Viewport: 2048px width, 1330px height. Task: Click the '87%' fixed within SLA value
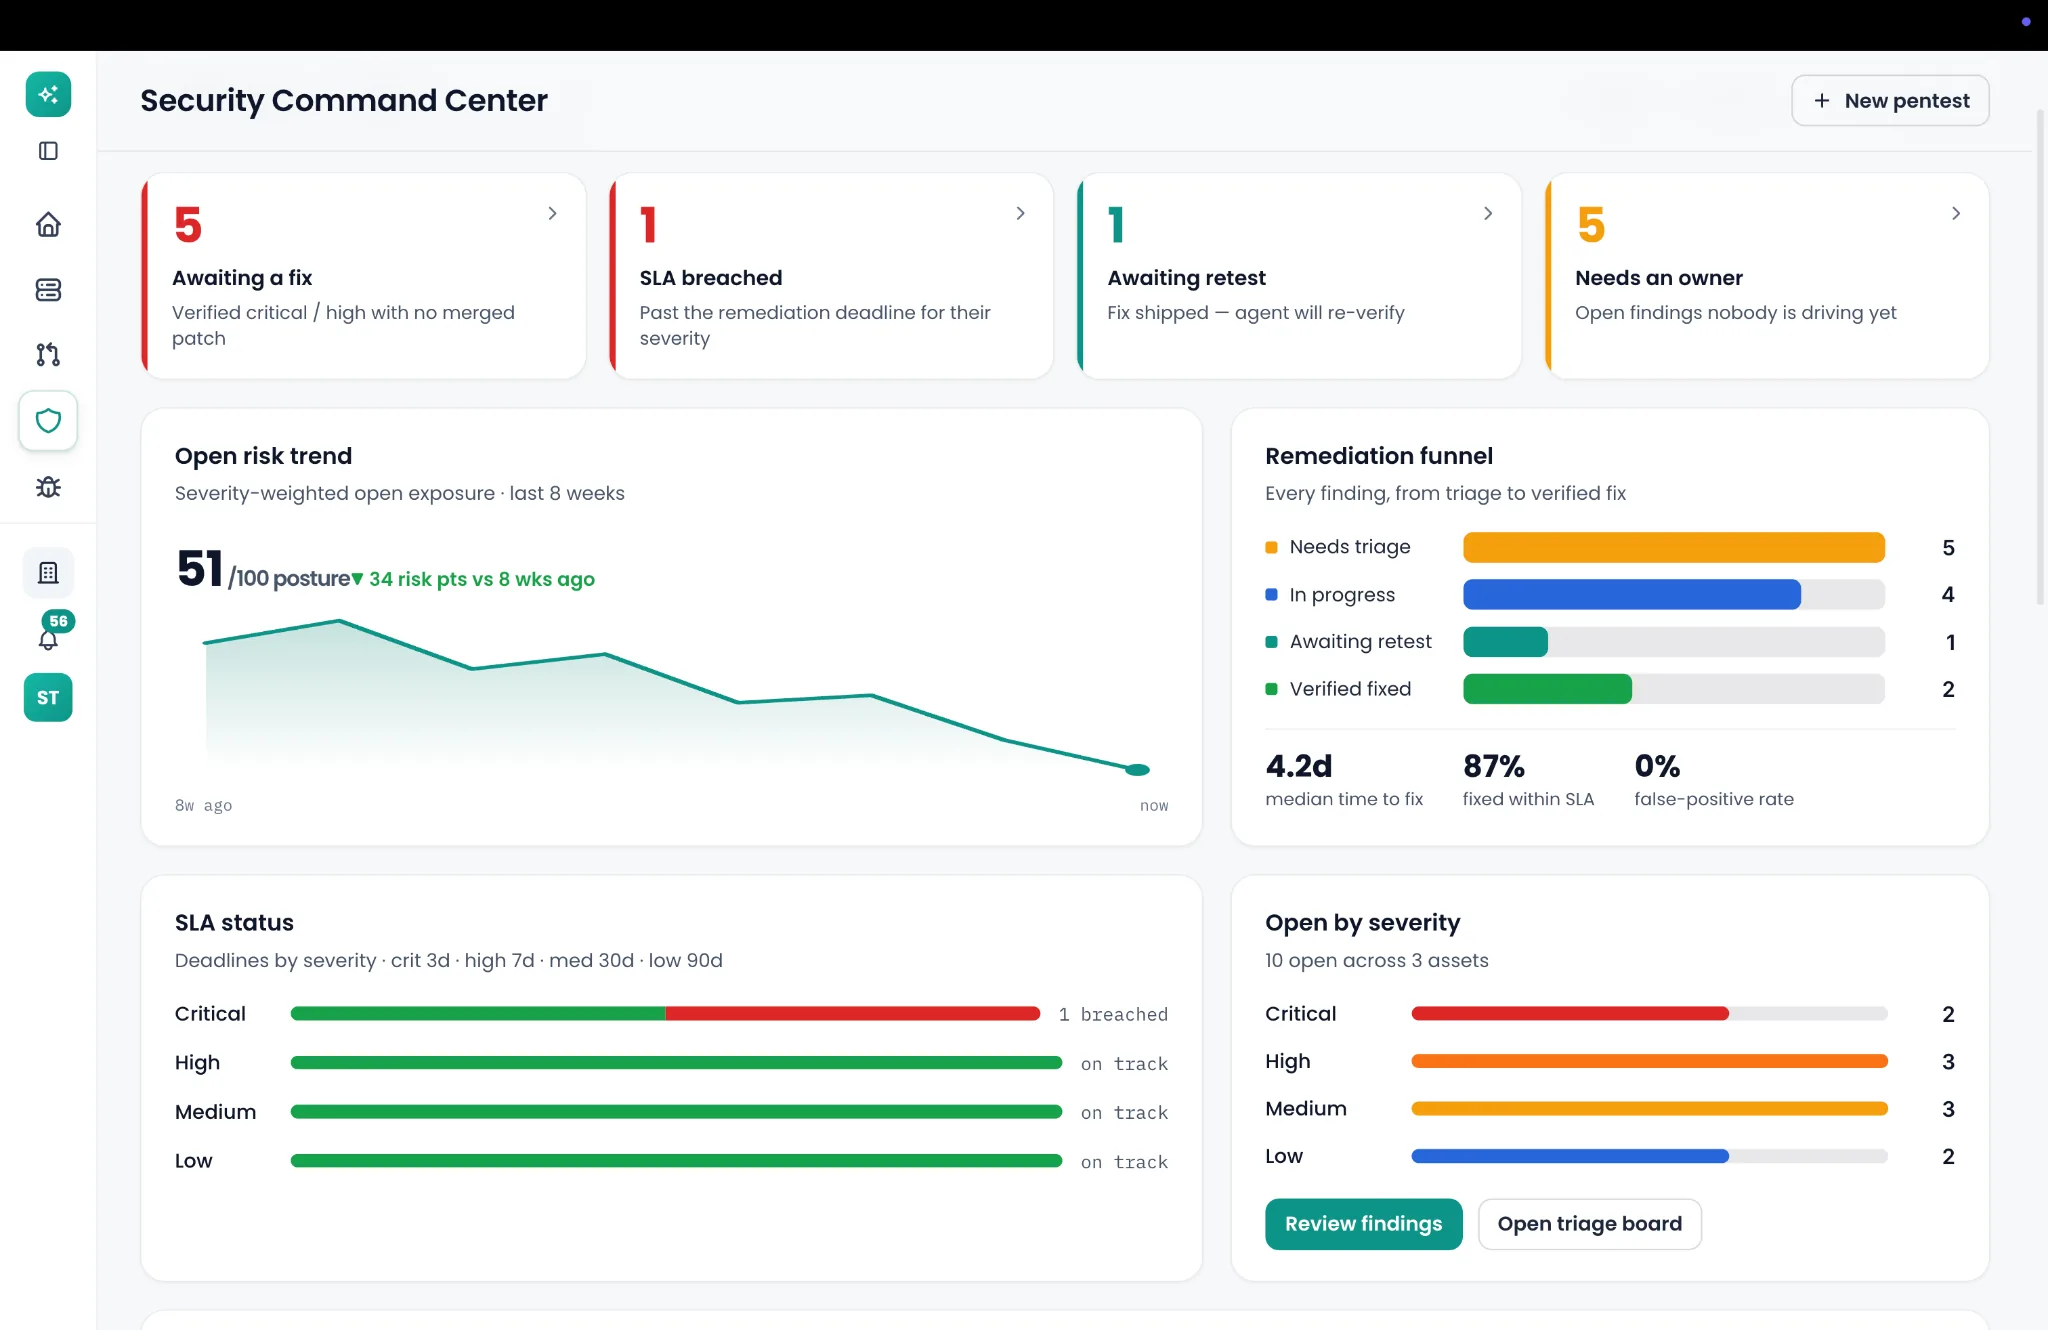click(x=1494, y=767)
